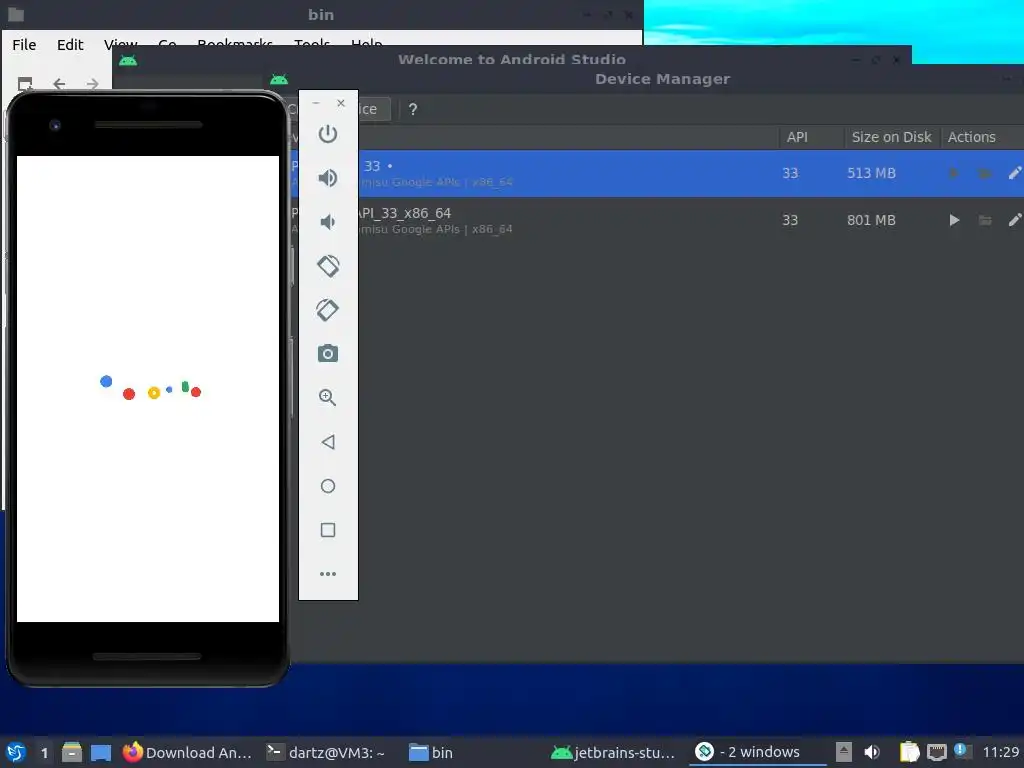Image resolution: width=1024 pixels, height=768 pixels.
Task: Select the 513 MB size cell
Action: click(871, 173)
